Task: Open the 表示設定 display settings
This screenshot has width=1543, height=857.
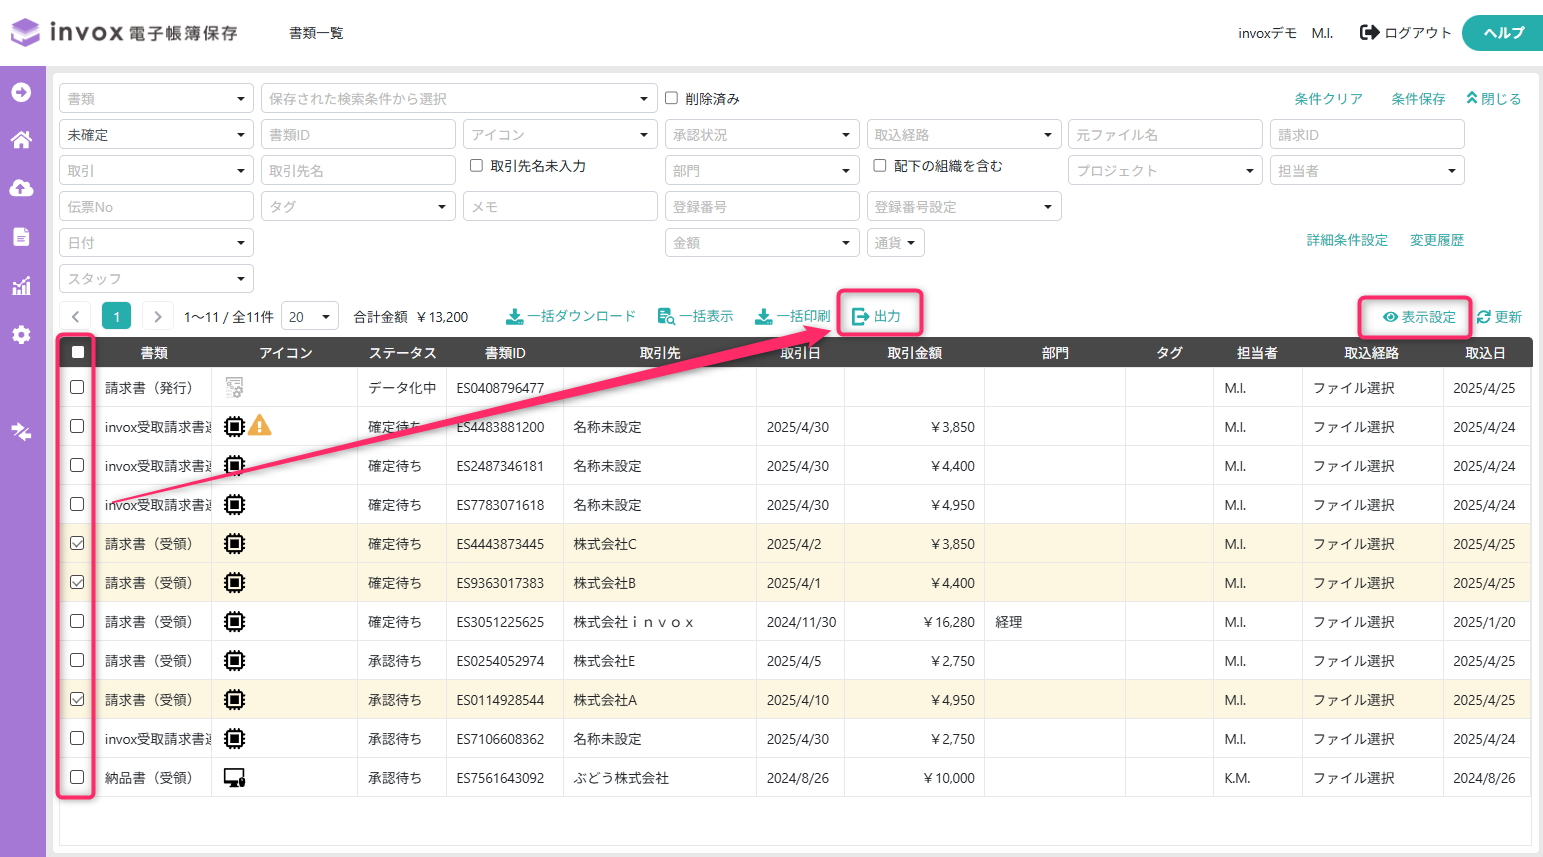Action: click(x=1419, y=317)
